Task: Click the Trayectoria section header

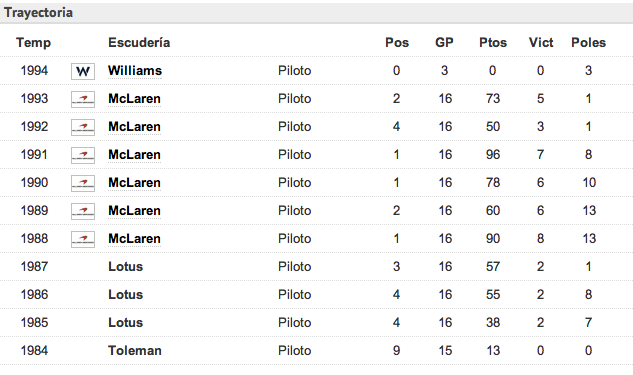Action: pyautogui.click(x=38, y=13)
